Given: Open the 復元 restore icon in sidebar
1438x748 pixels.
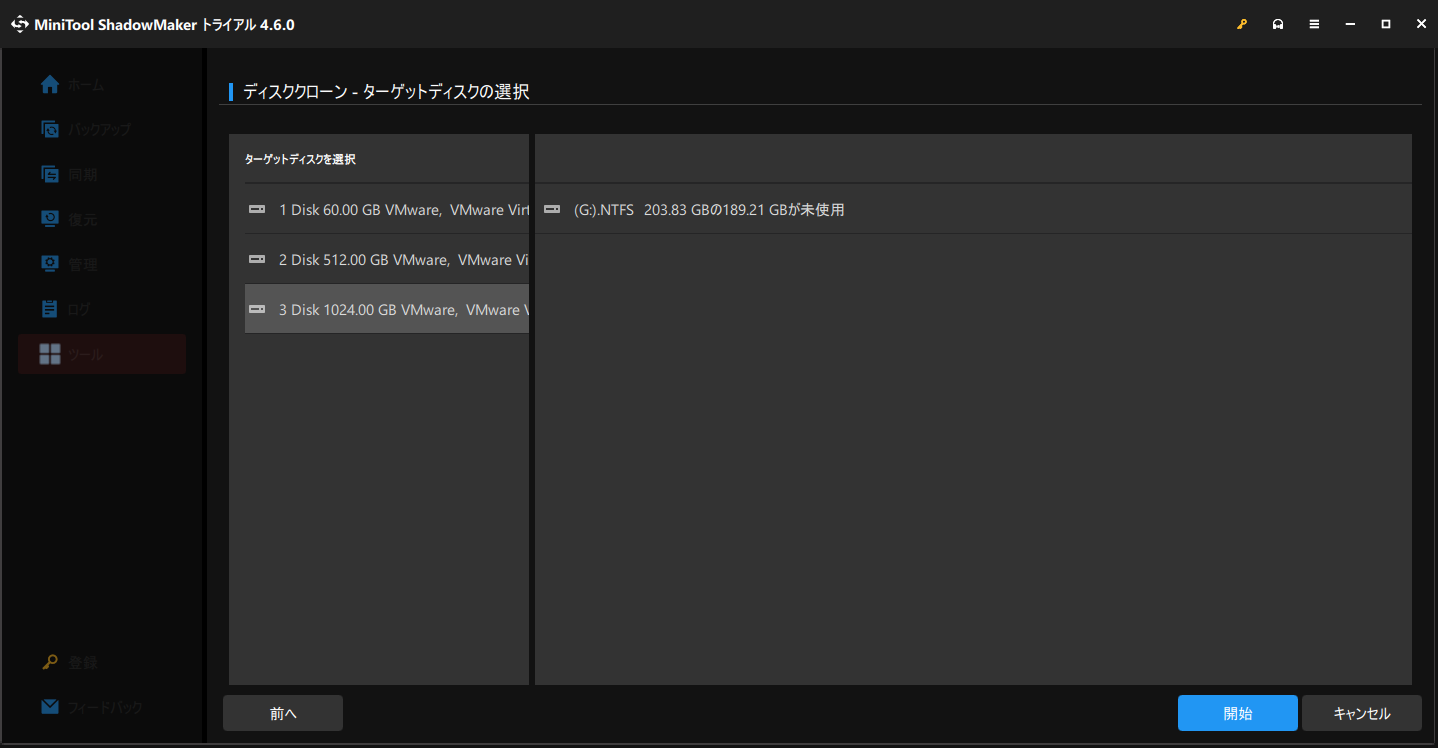Looking at the screenshot, I should tap(50, 219).
